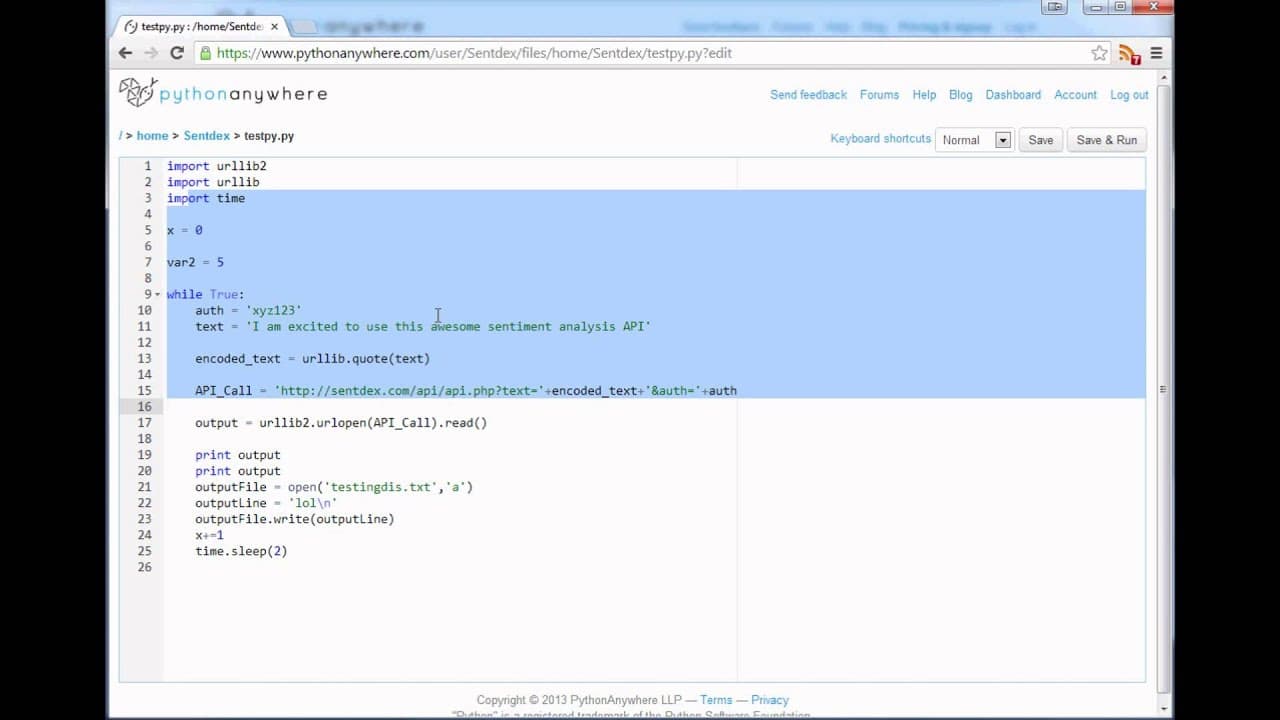Go back with browser back arrow

[x=125, y=53]
